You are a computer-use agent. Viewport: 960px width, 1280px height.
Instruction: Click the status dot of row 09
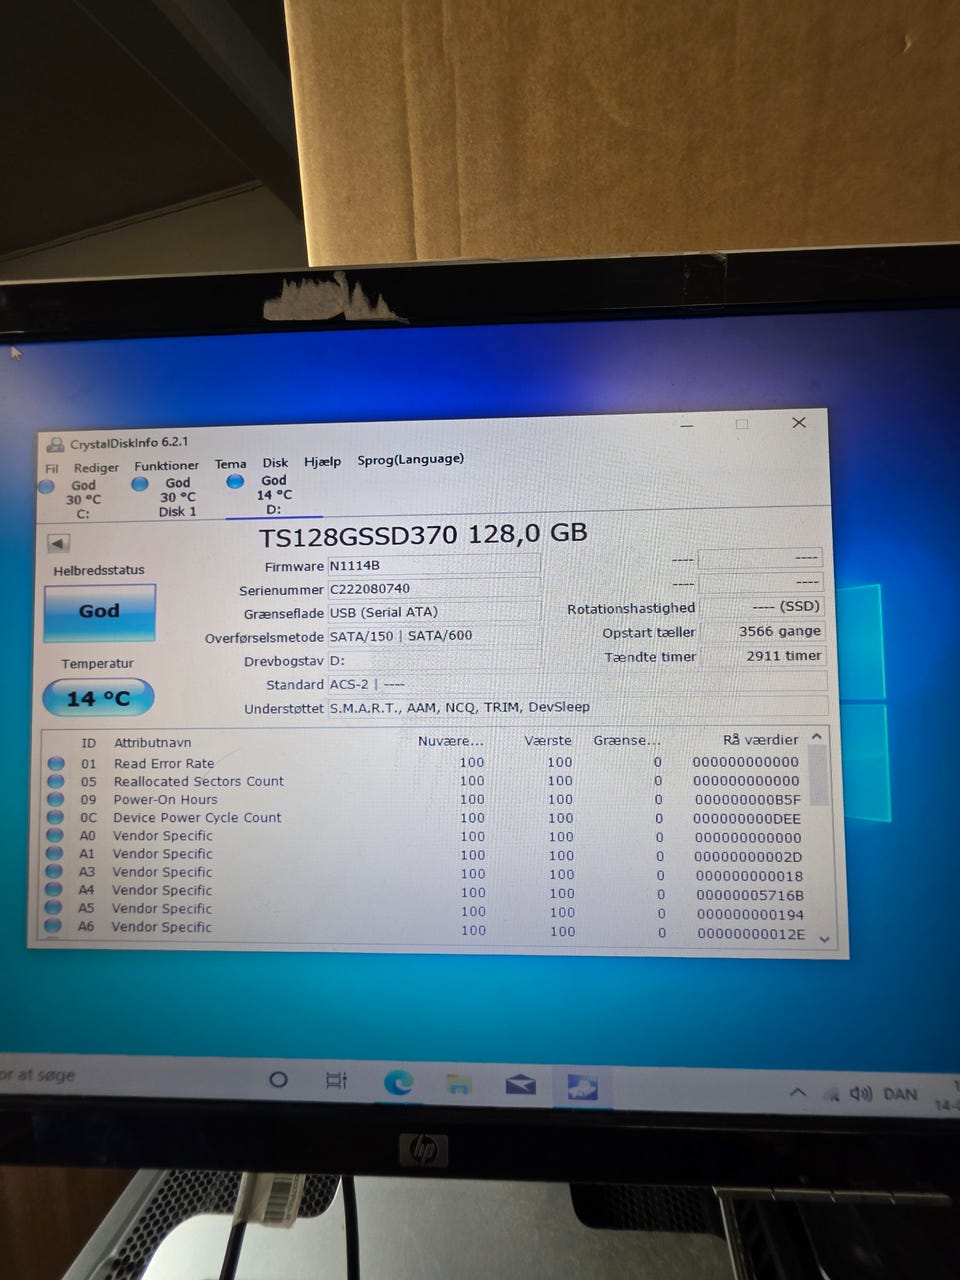(56, 799)
